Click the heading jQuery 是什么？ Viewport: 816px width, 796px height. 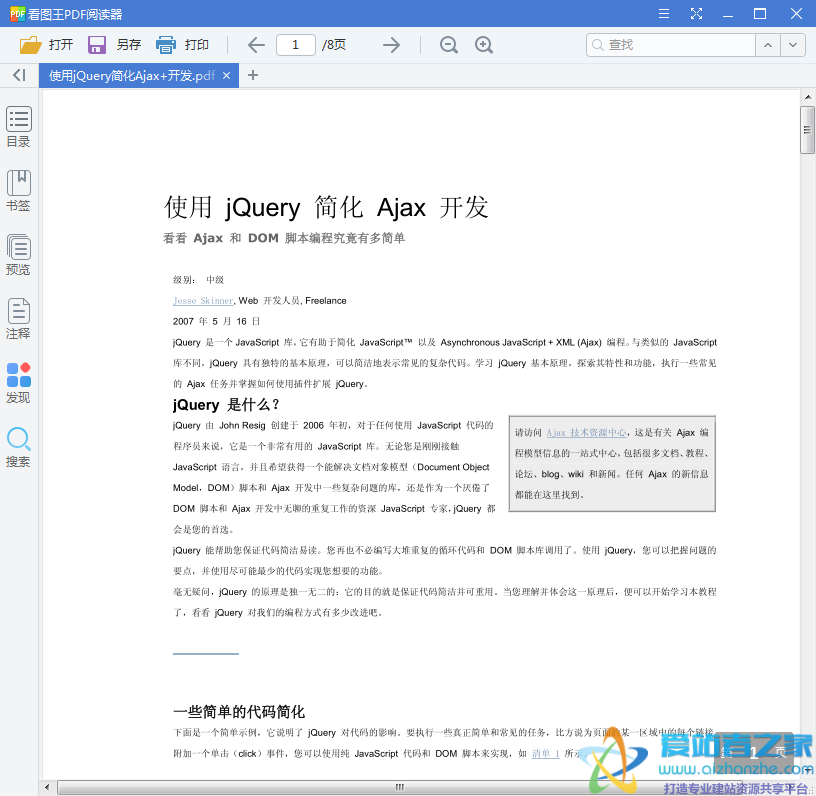[x=226, y=405]
